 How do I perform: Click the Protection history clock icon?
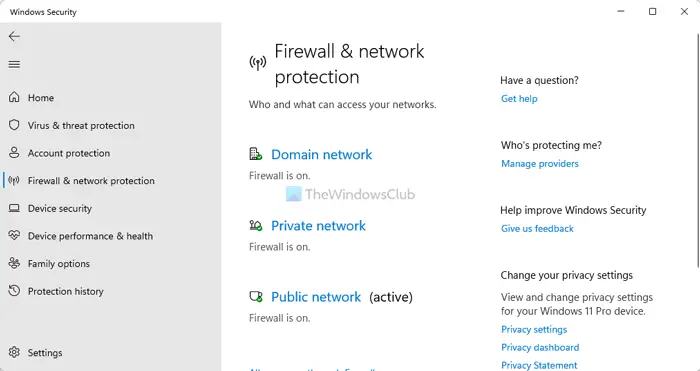point(14,291)
